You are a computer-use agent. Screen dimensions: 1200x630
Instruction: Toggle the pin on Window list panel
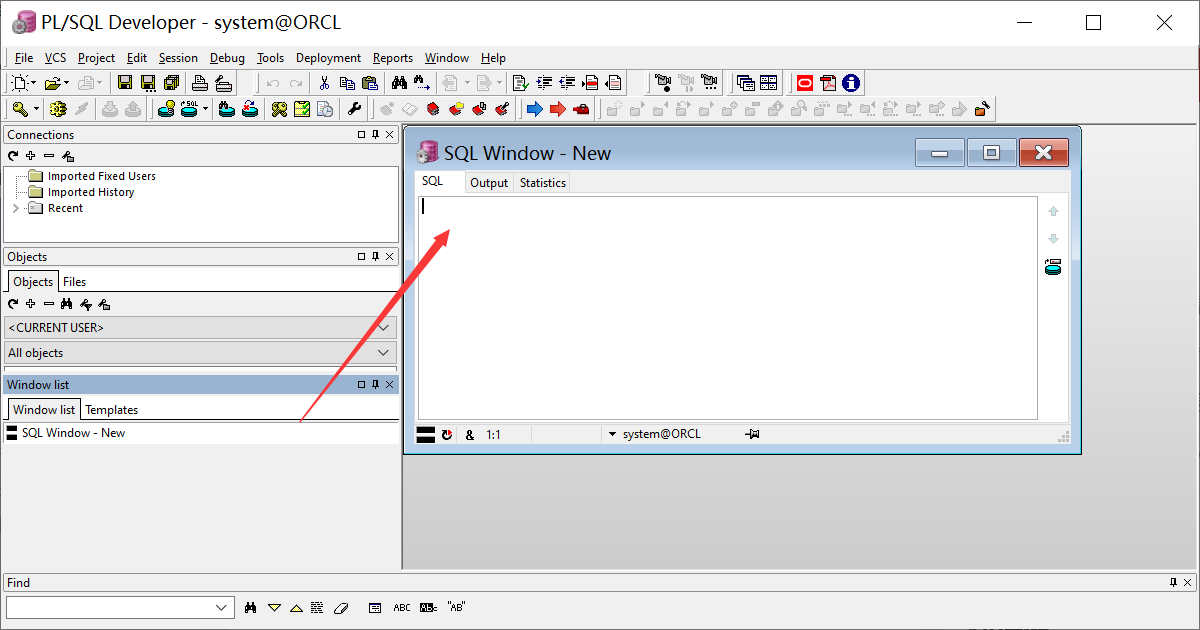click(376, 384)
